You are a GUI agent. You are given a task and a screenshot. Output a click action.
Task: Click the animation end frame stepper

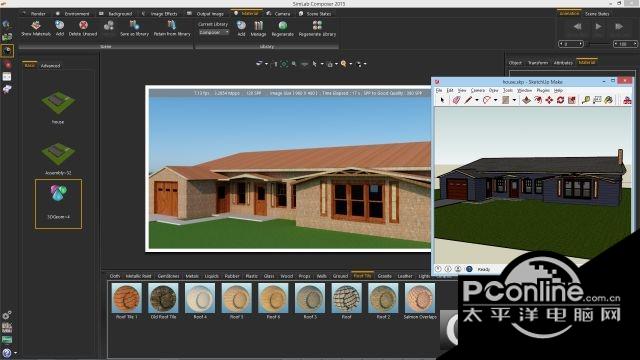(x=625, y=44)
